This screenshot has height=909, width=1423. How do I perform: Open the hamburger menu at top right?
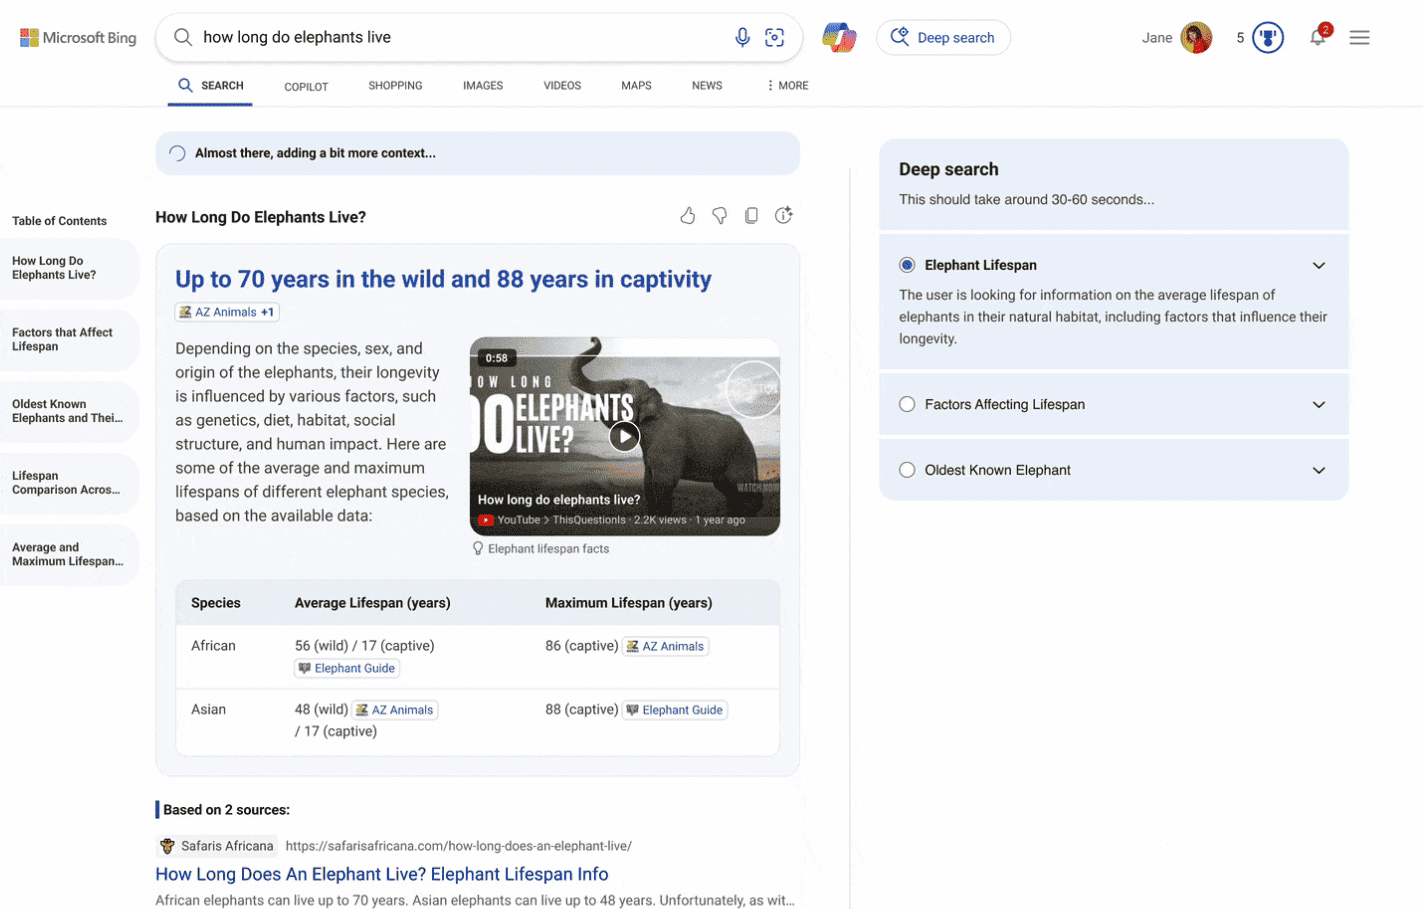[1359, 36]
